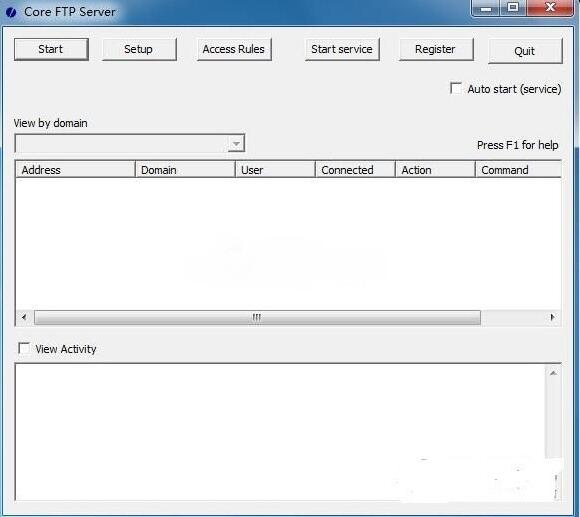Image resolution: width=580 pixels, height=517 pixels.
Task: Click the left arrow of horizontal scrollbar
Action: [24, 317]
